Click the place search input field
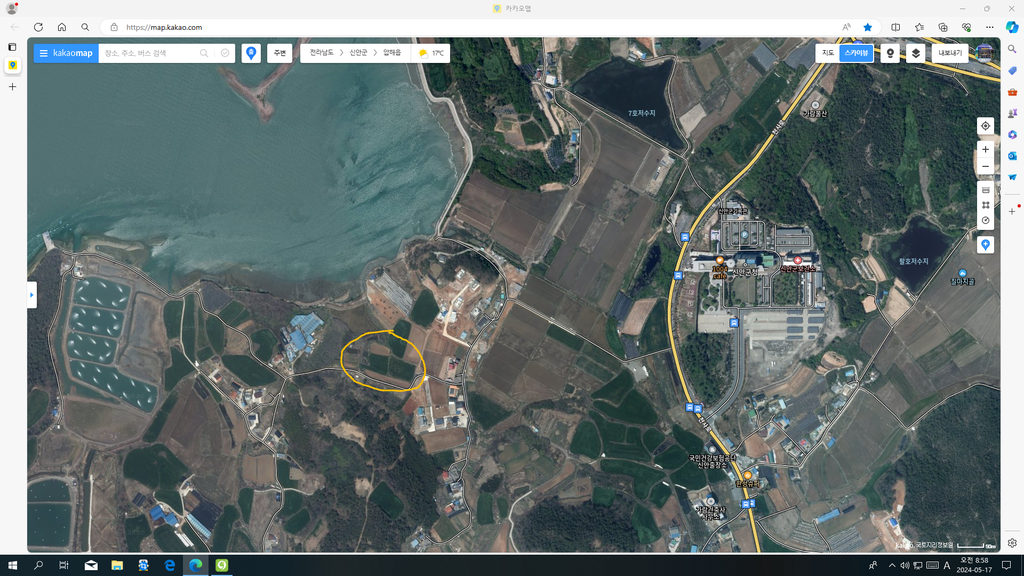This screenshot has height=576, width=1024. pos(150,53)
